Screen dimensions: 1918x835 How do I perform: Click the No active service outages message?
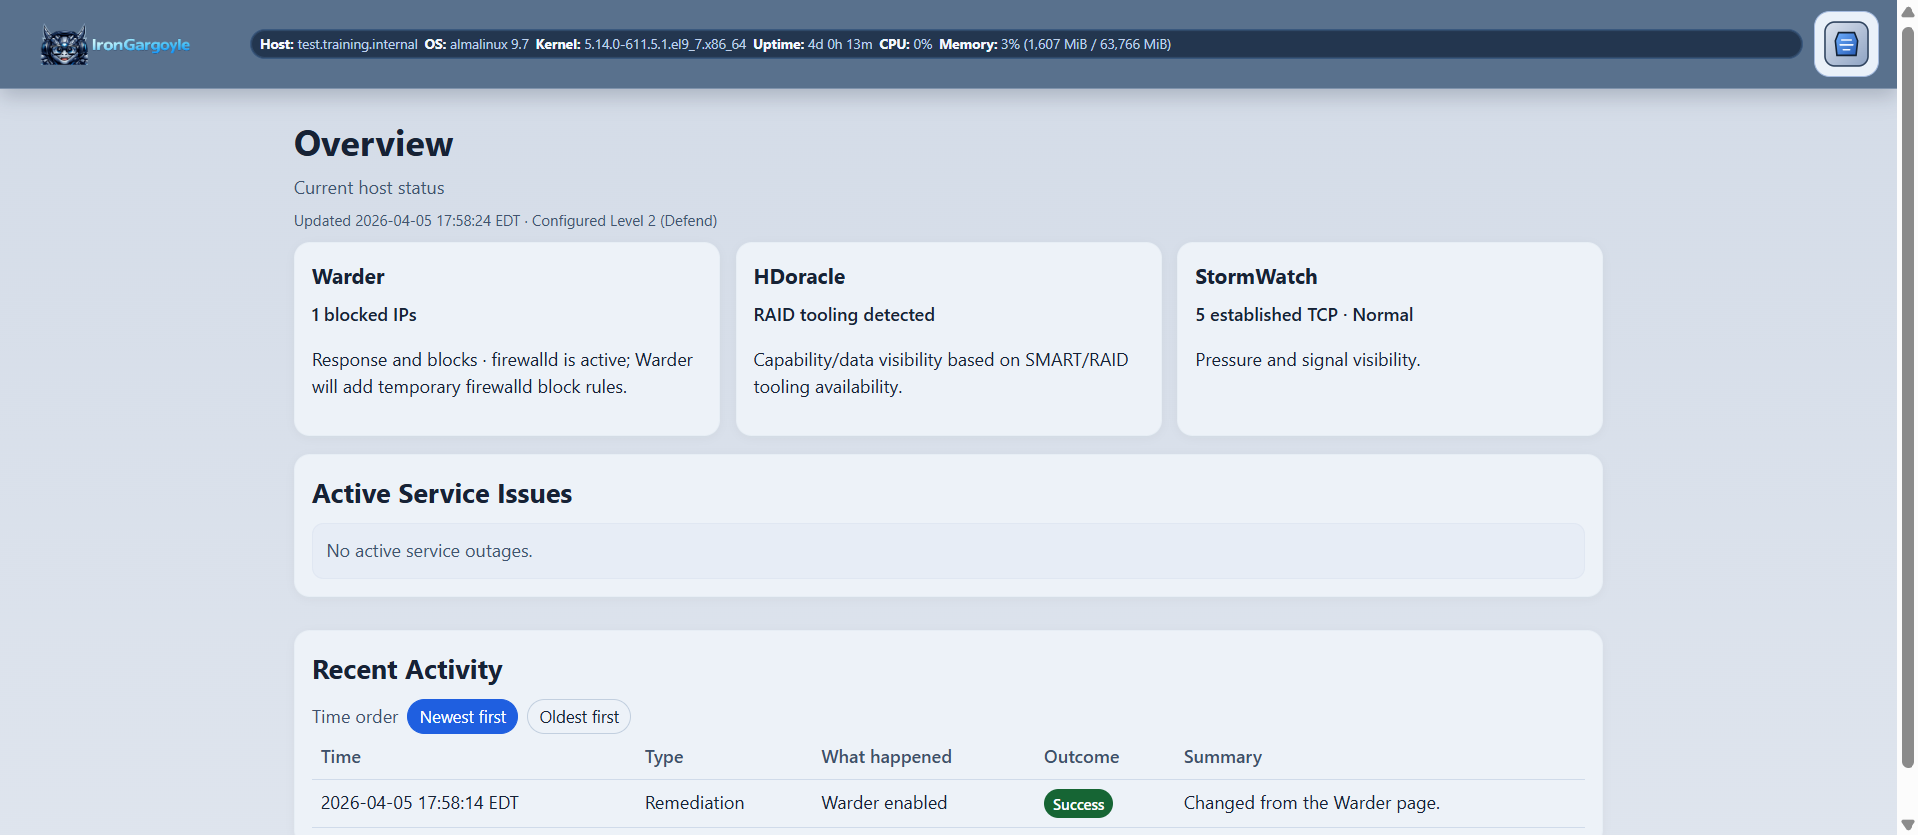coord(430,551)
